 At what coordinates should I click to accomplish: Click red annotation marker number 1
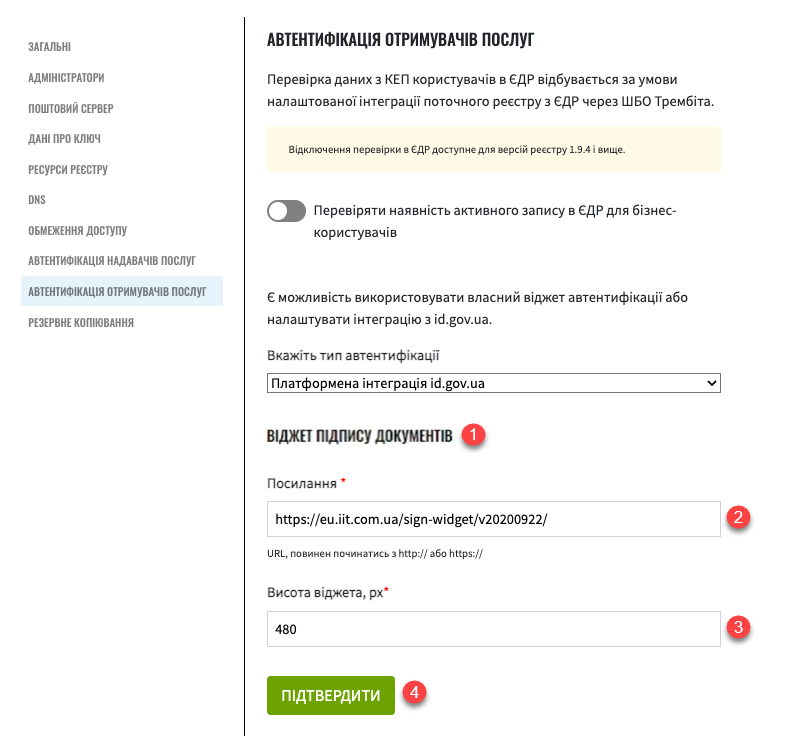(474, 435)
